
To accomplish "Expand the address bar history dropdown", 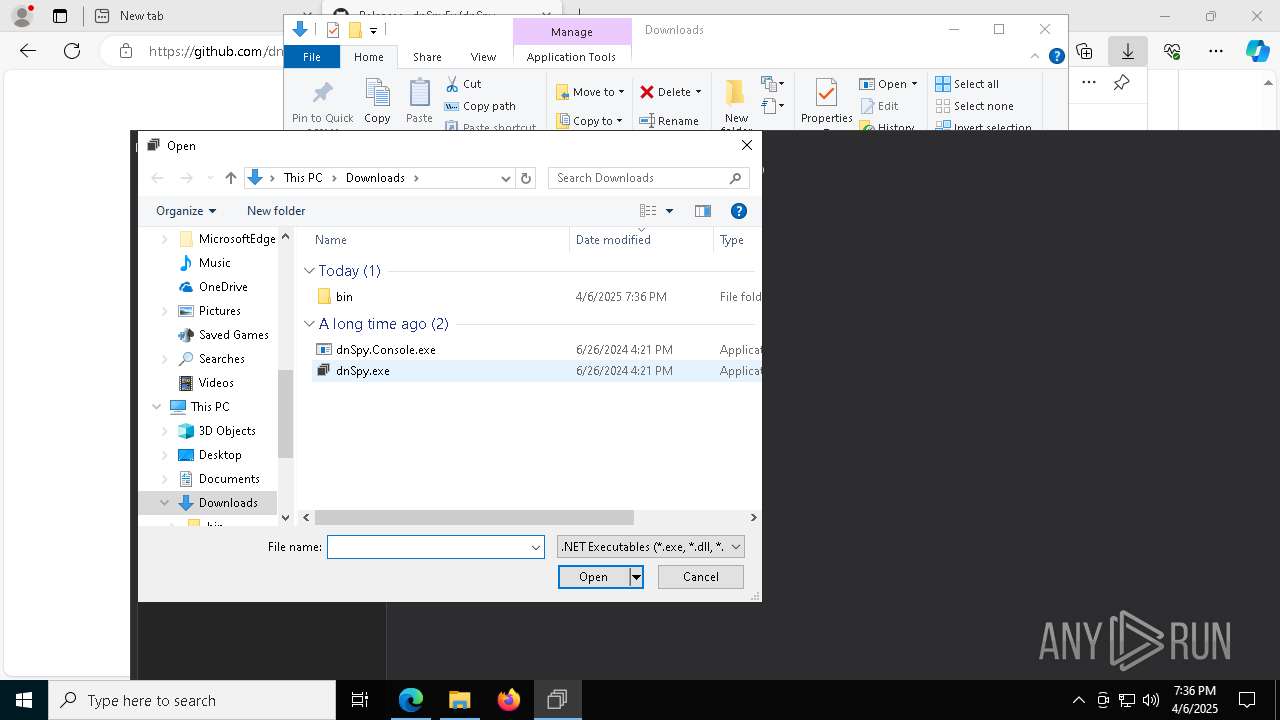I will click(x=505, y=178).
